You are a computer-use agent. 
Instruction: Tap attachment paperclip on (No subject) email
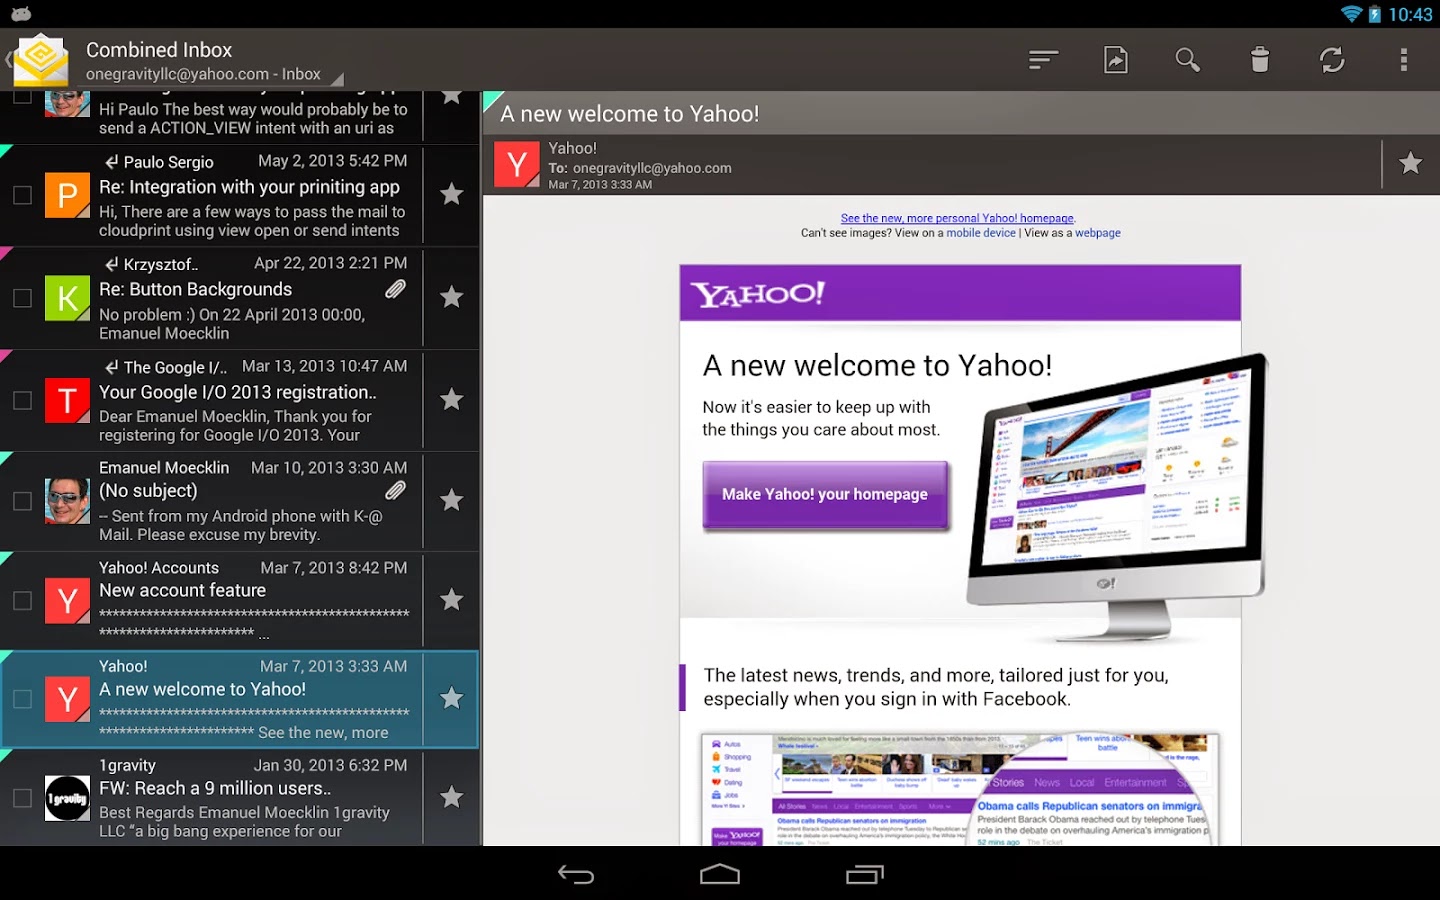coord(396,490)
